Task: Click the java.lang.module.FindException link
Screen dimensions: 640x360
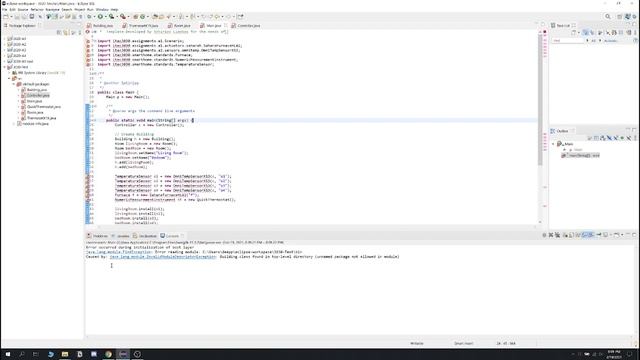Action: click(118, 252)
